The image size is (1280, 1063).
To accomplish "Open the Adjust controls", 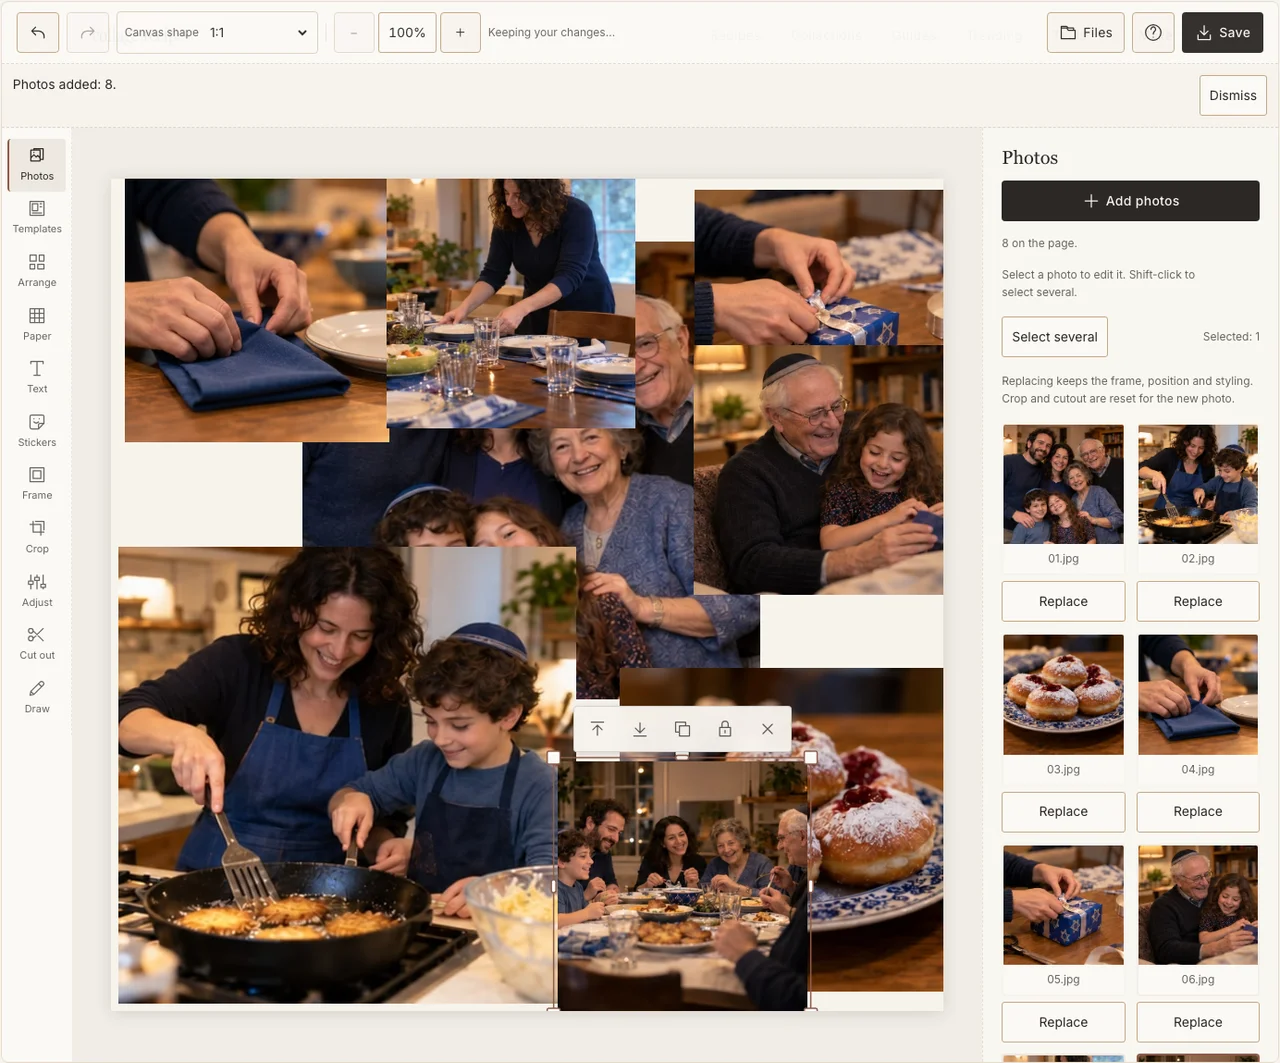I will point(37,591).
